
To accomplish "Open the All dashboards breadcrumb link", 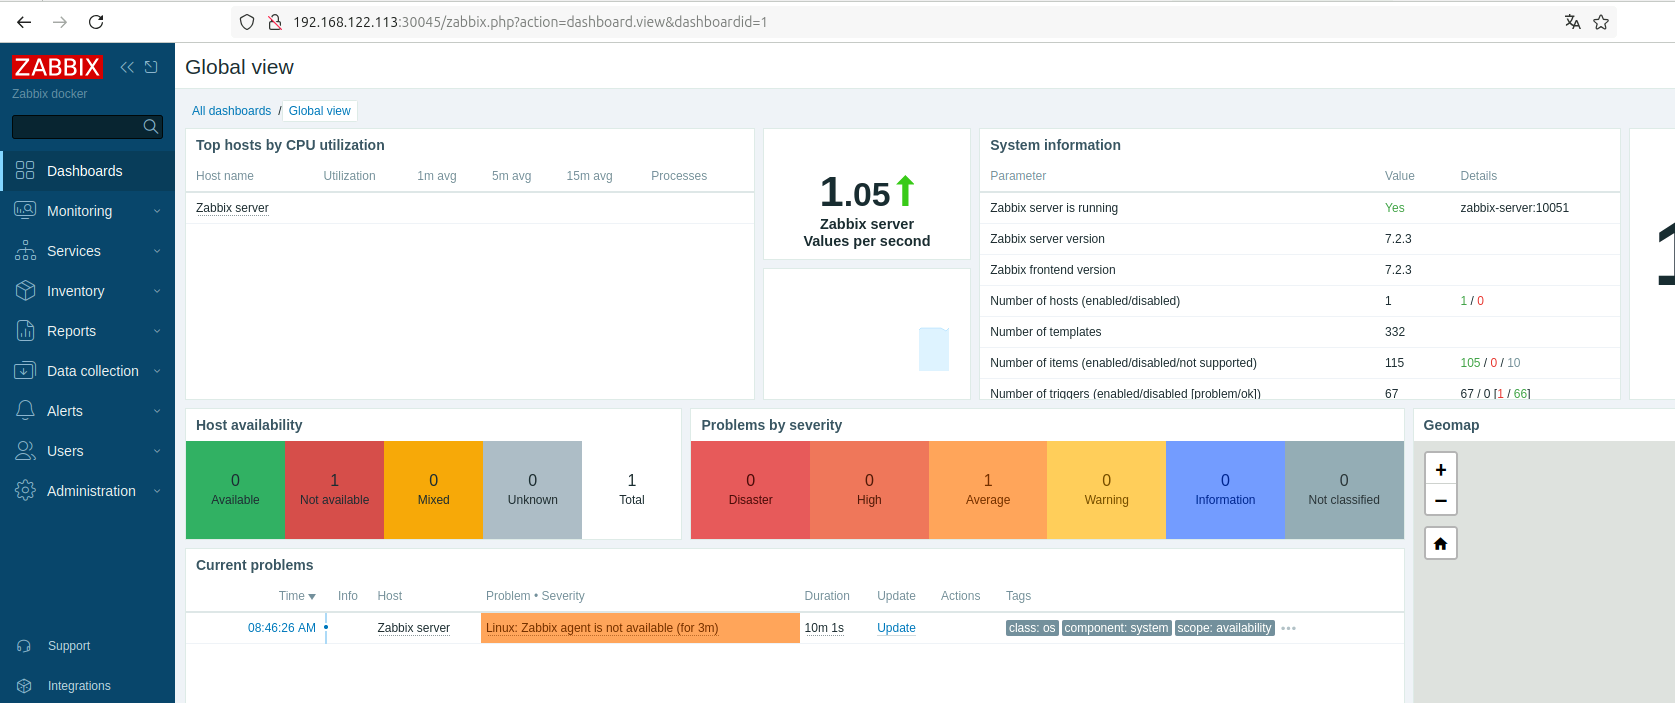I will (x=231, y=111).
